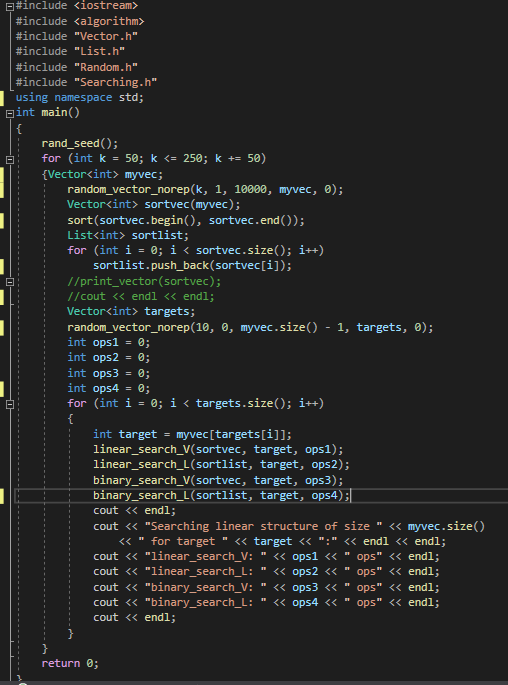Viewport: 508px width, 685px height.
Task: Click the List<int> sortlist declaration
Action: click(128, 235)
